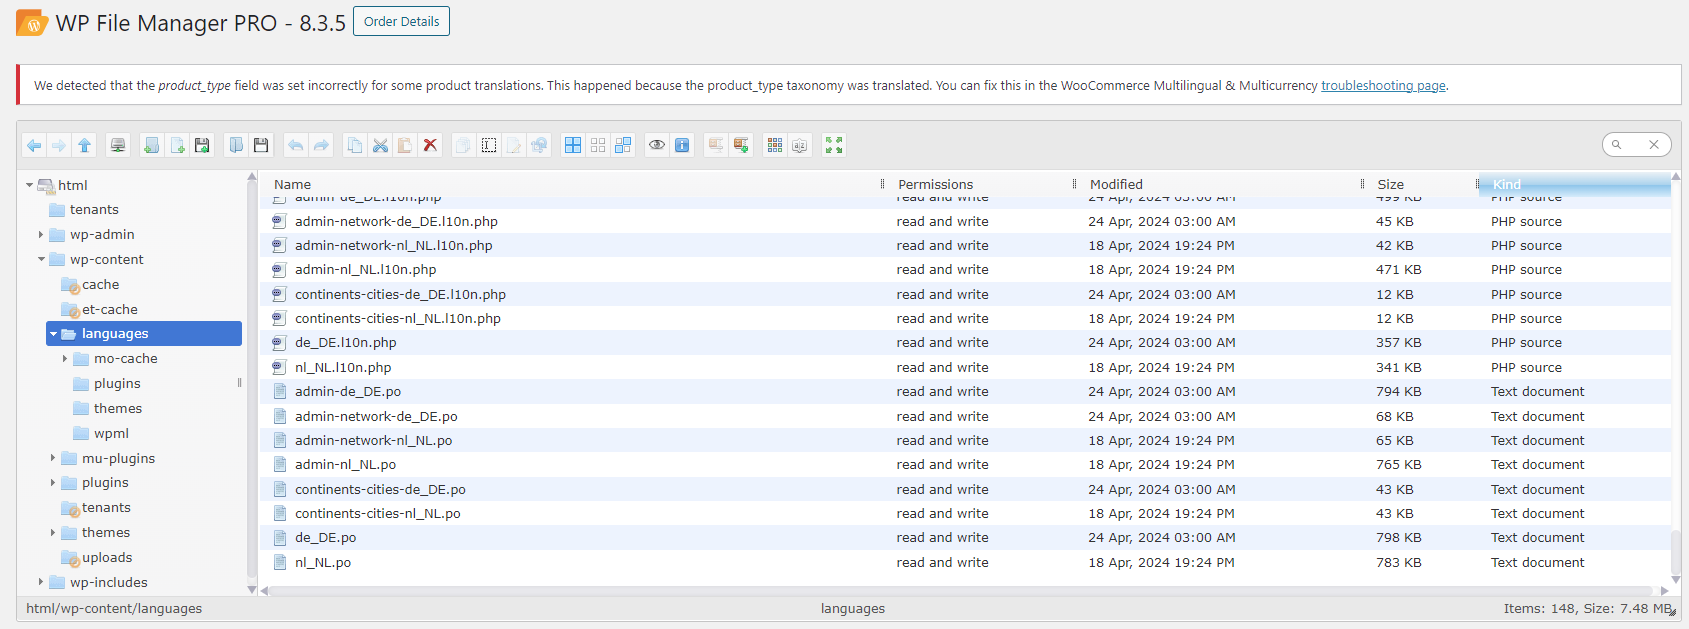Go to the parent folder with the up arrow
The width and height of the screenshot is (1689, 629).
pyautogui.click(x=84, y=145)
